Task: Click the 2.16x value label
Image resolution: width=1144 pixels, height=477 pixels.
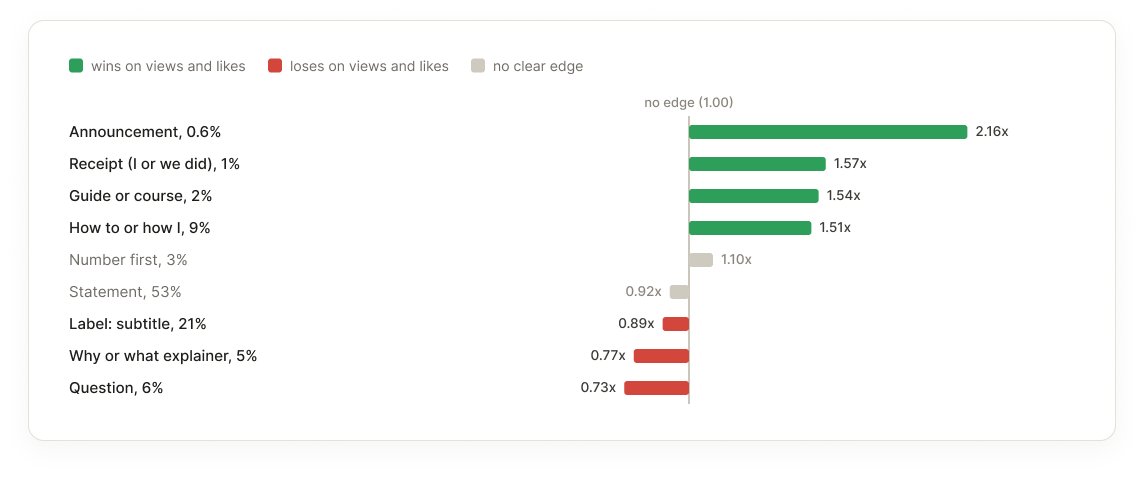Action: [x=992, y=132]
